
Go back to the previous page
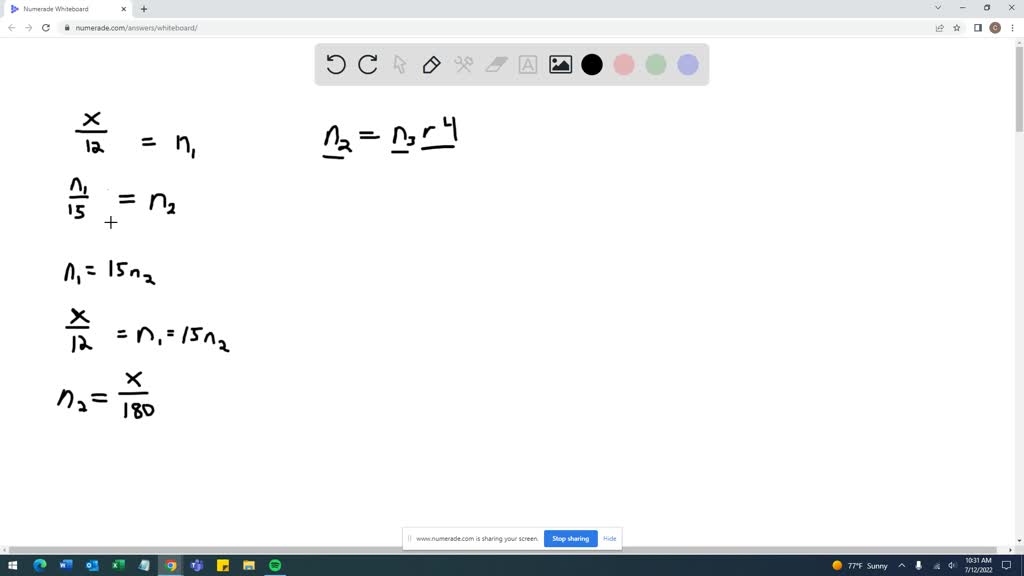pyautogui.click(x=12, y=28)
